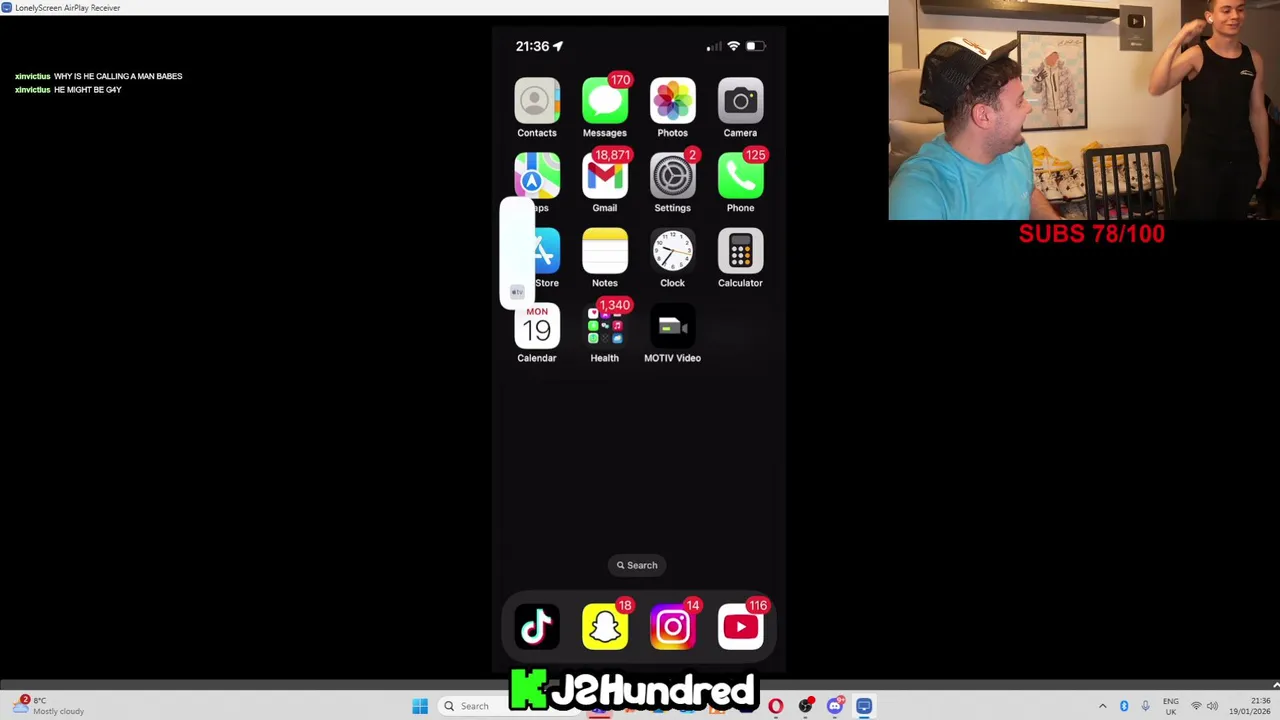1280x720 pixels.
Task: Launch the Camera app
Action: point(741,101)
